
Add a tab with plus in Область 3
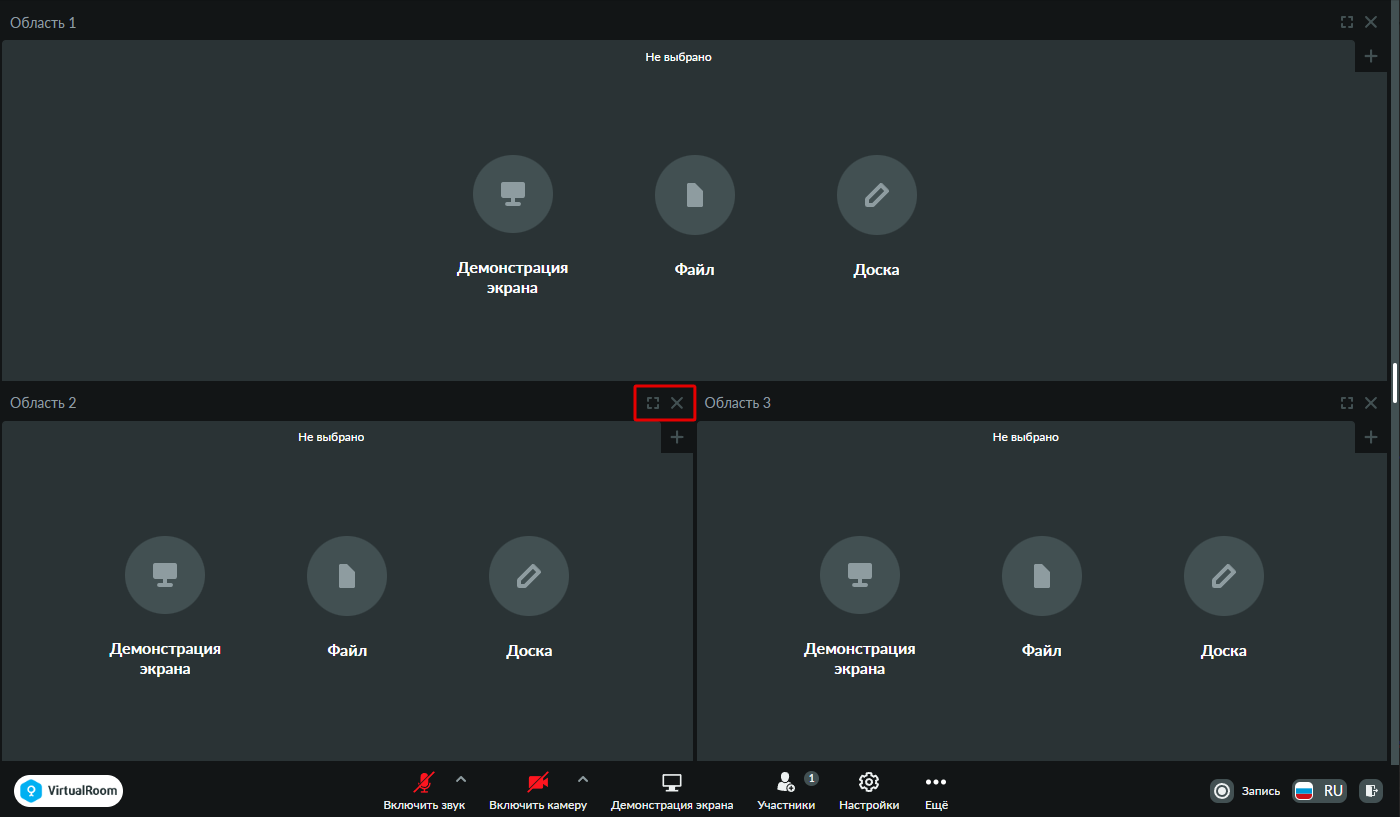point(1371,437)
